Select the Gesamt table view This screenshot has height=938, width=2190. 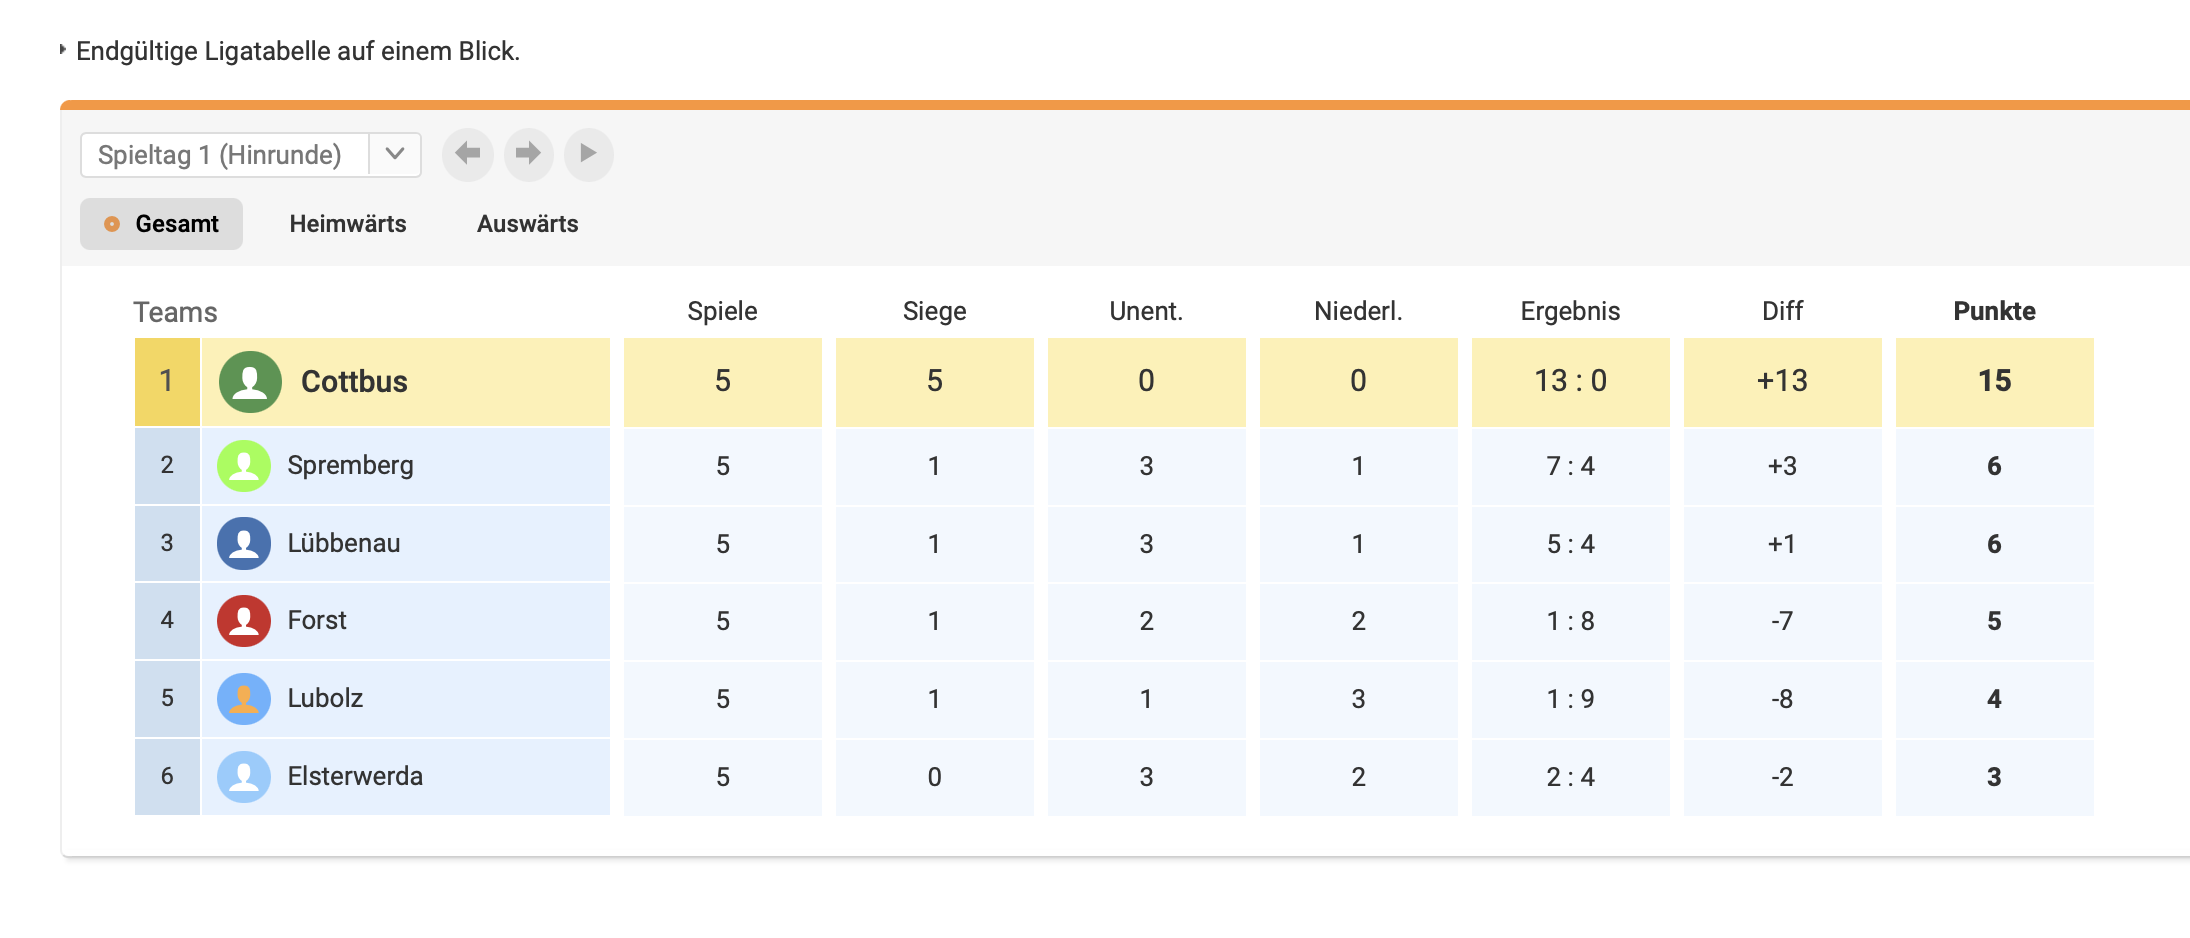click(162, 224)
